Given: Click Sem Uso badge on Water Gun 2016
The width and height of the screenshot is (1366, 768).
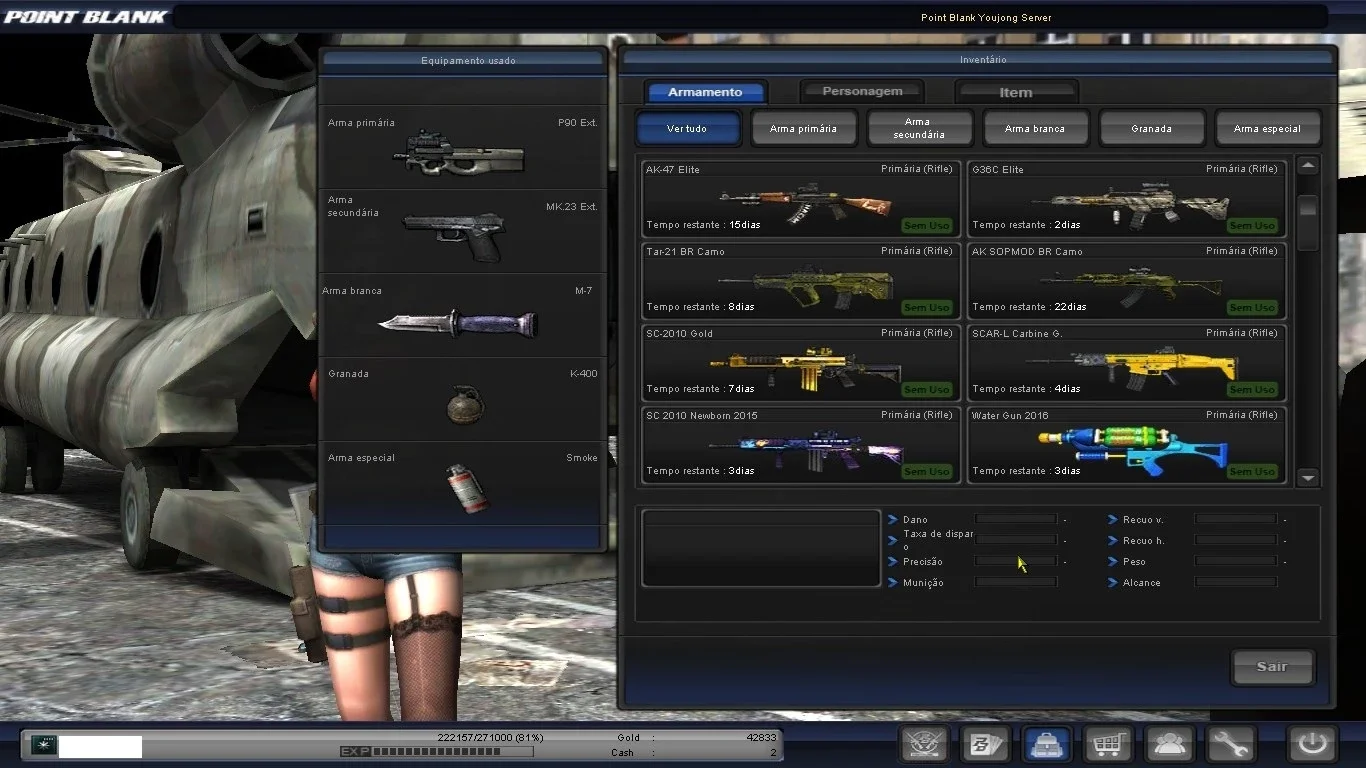Looking at the screenshot, I should point(1253,471).
